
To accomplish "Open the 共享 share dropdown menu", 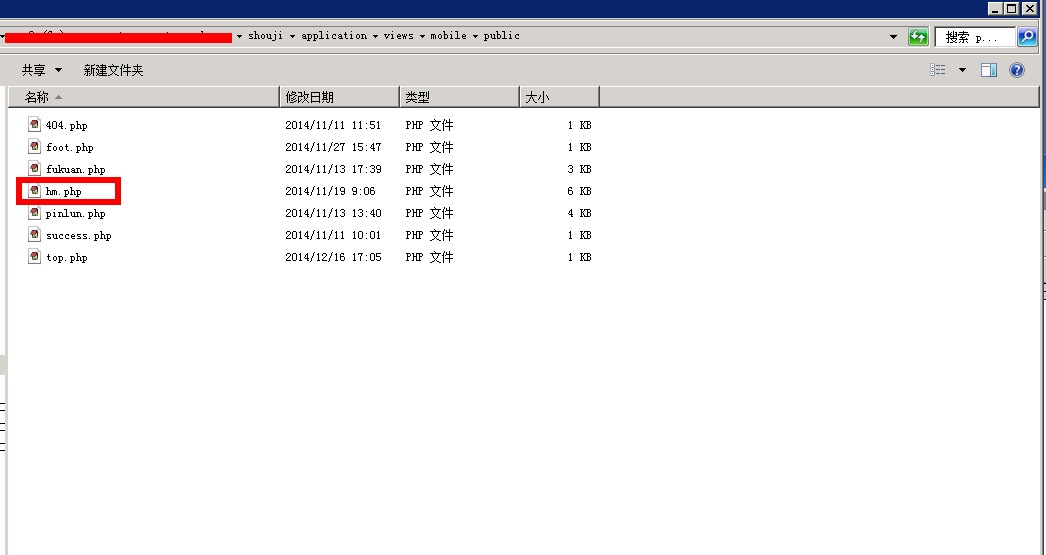I will [x=41, y=70].
